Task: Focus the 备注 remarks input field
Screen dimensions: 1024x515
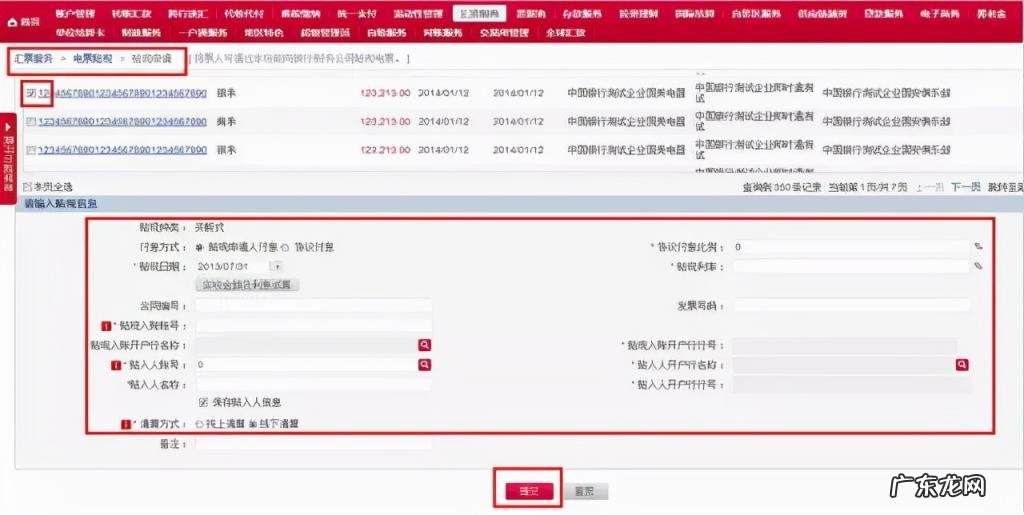Action: [313, 444]
